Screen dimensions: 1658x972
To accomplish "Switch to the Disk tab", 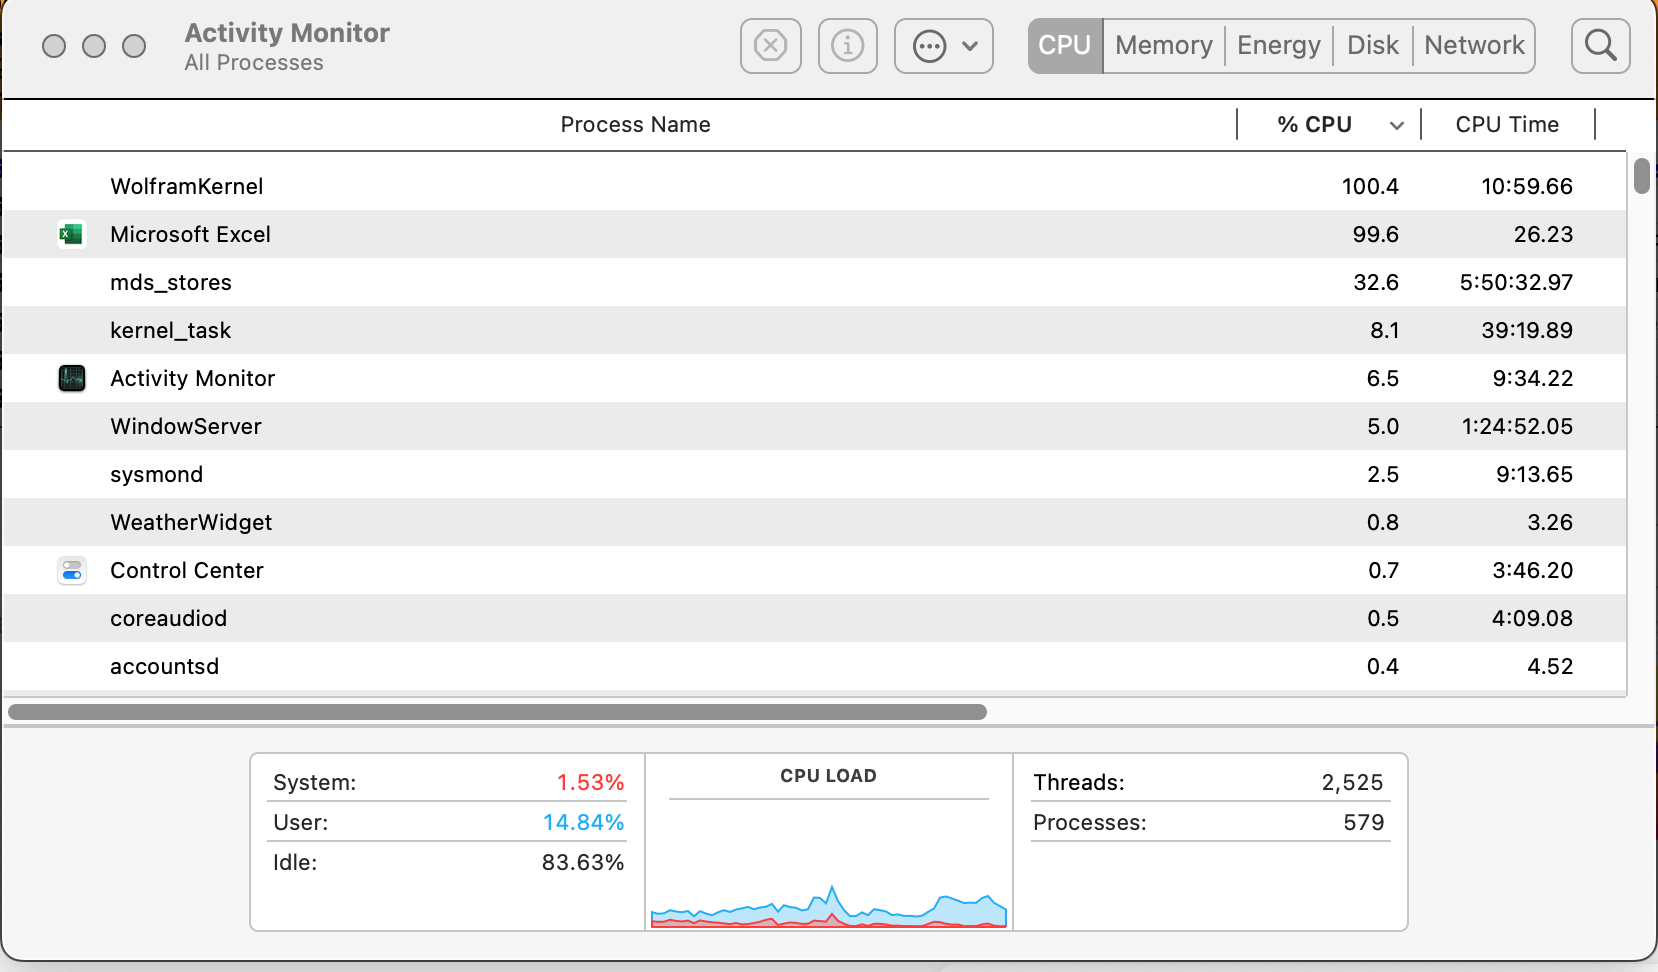I will click(x=1373, y=46).
